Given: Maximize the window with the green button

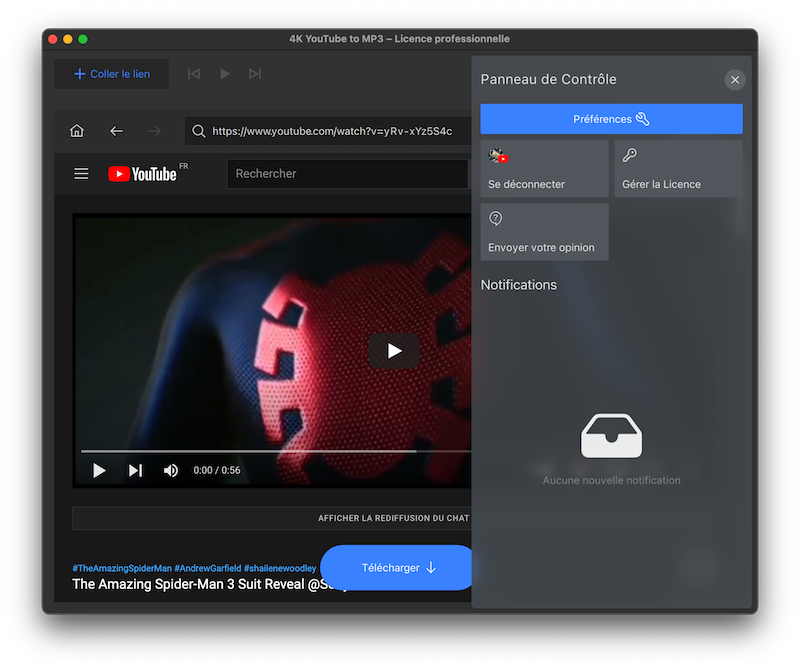Looking at the screenshot, I should point(83,39).
